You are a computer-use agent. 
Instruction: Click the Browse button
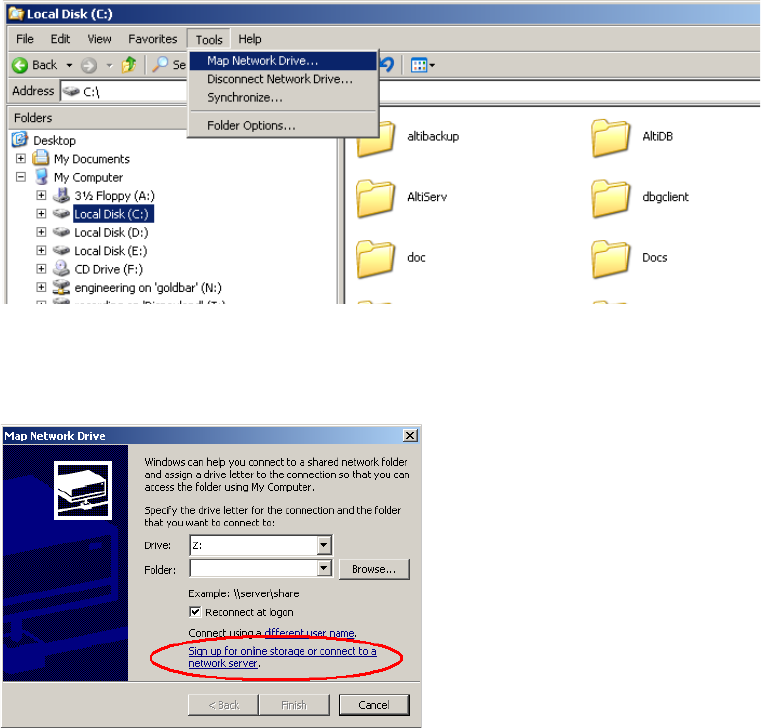click(374, 569)
